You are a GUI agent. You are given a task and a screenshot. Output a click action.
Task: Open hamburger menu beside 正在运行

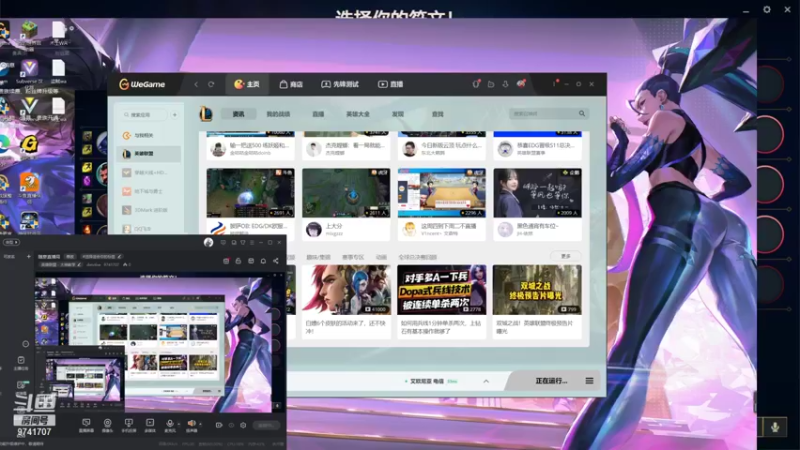[x=589, y=381]
